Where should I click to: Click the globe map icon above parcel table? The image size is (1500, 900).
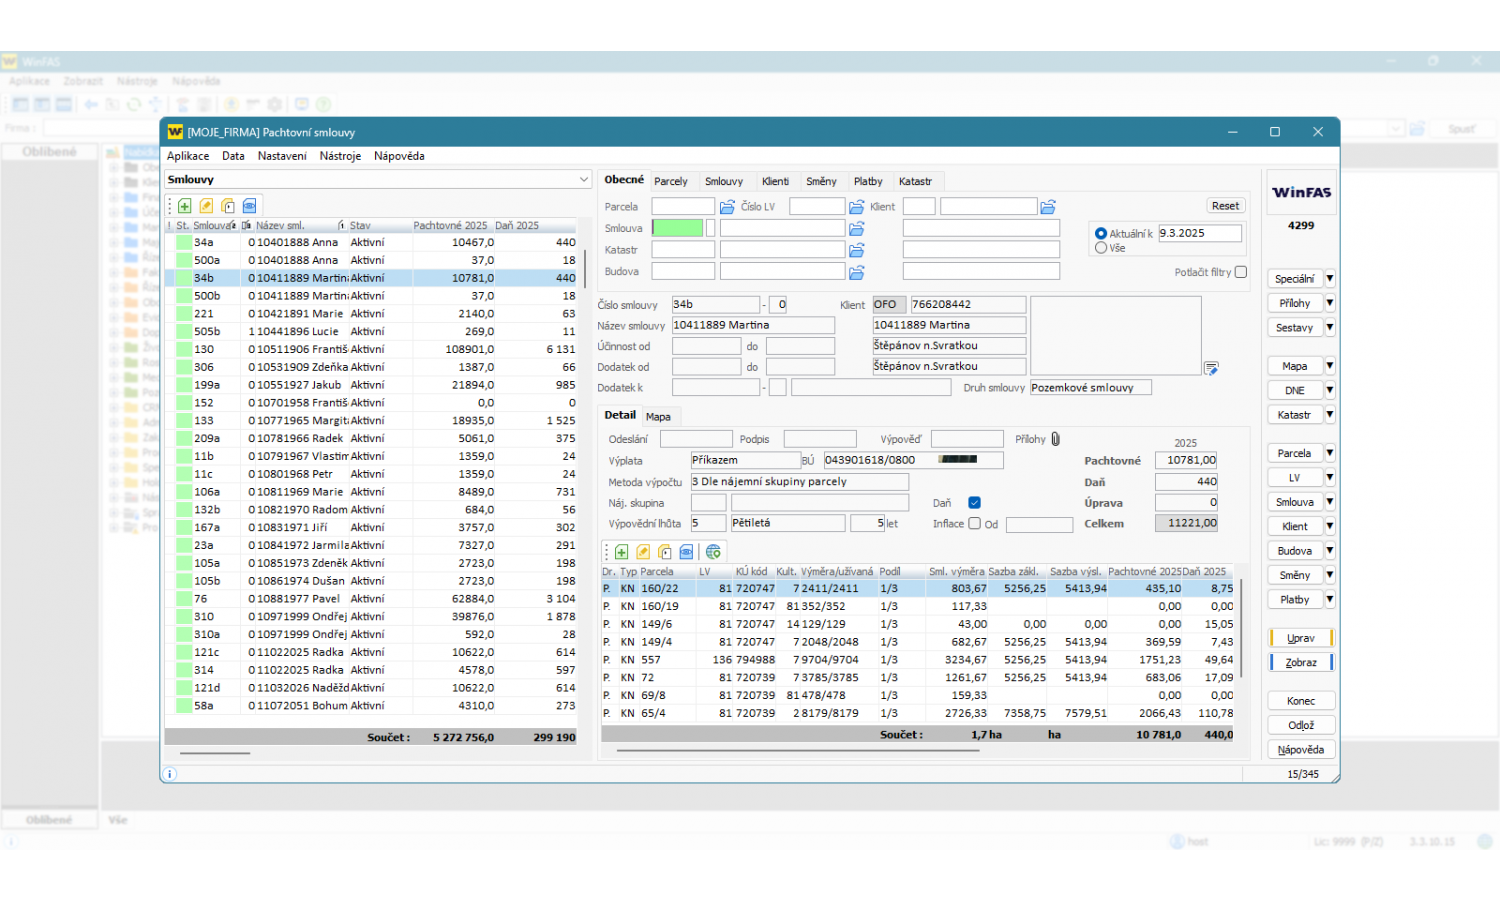[x=713, y=552]
